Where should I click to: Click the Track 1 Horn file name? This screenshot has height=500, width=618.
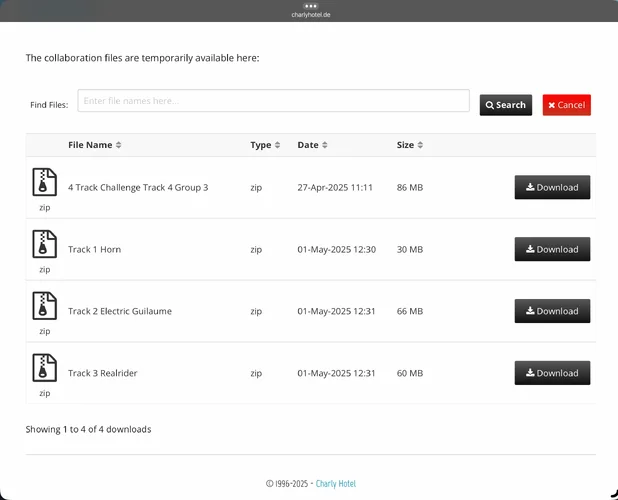(x=94, y=249)
